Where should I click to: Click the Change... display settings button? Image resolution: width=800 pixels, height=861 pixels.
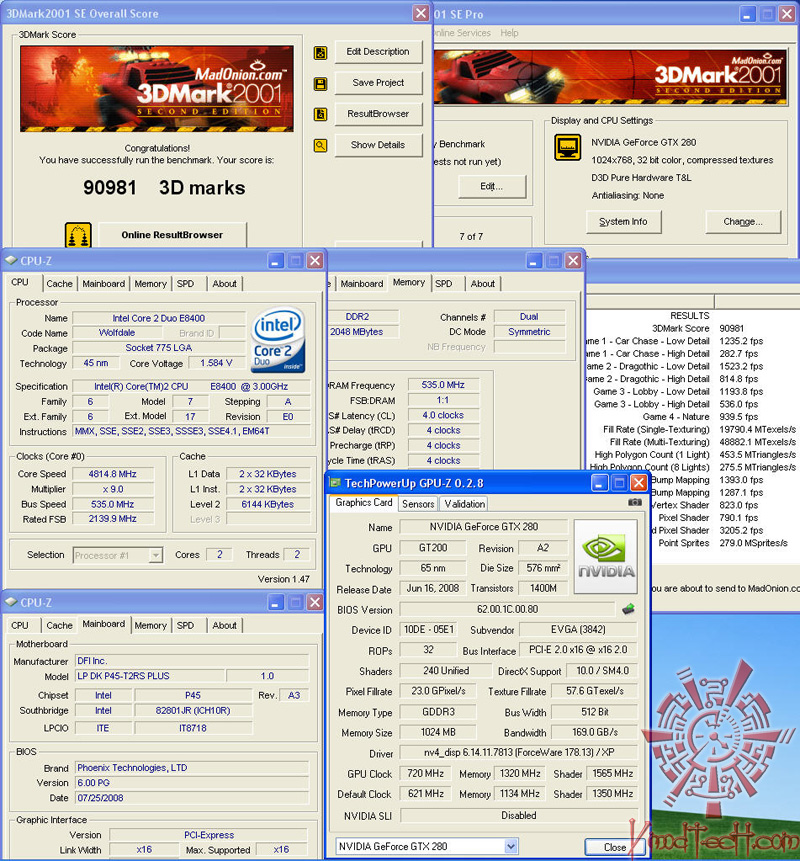pos(743,222)
